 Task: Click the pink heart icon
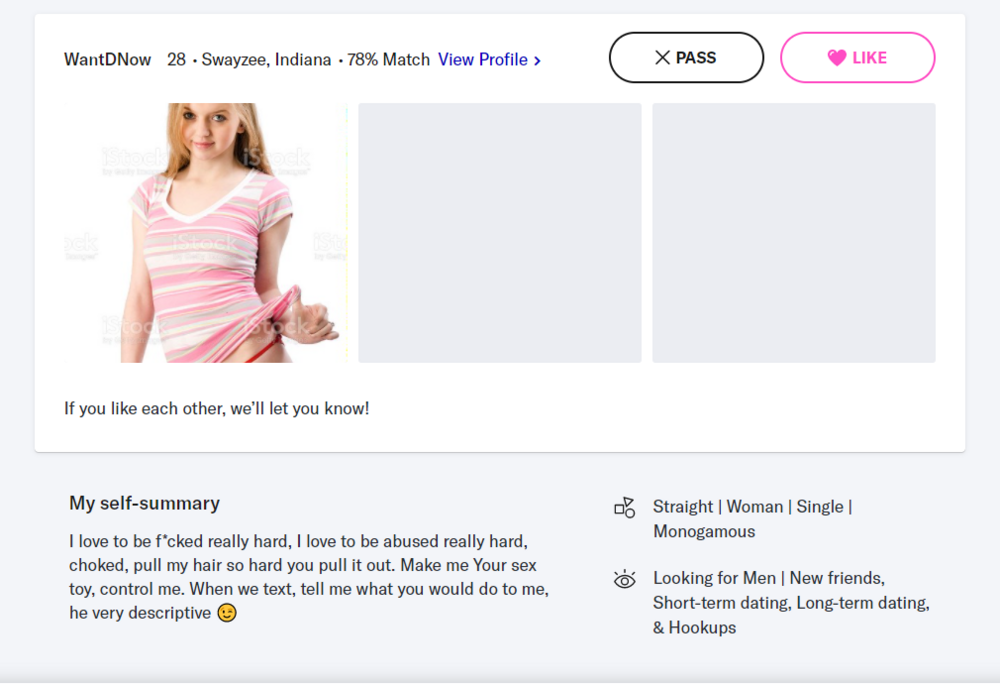tap(837, 58)
